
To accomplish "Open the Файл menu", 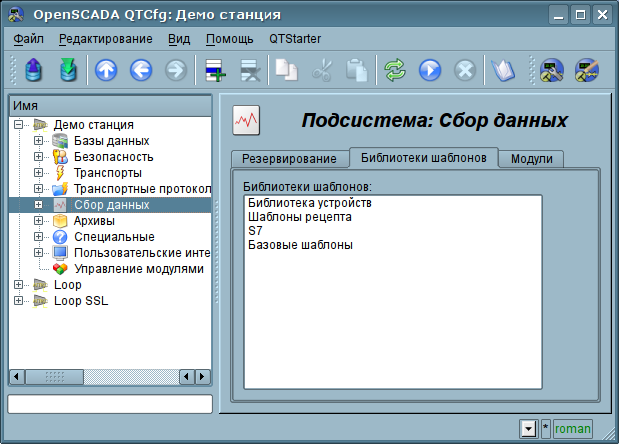I will tap(28, 39).
